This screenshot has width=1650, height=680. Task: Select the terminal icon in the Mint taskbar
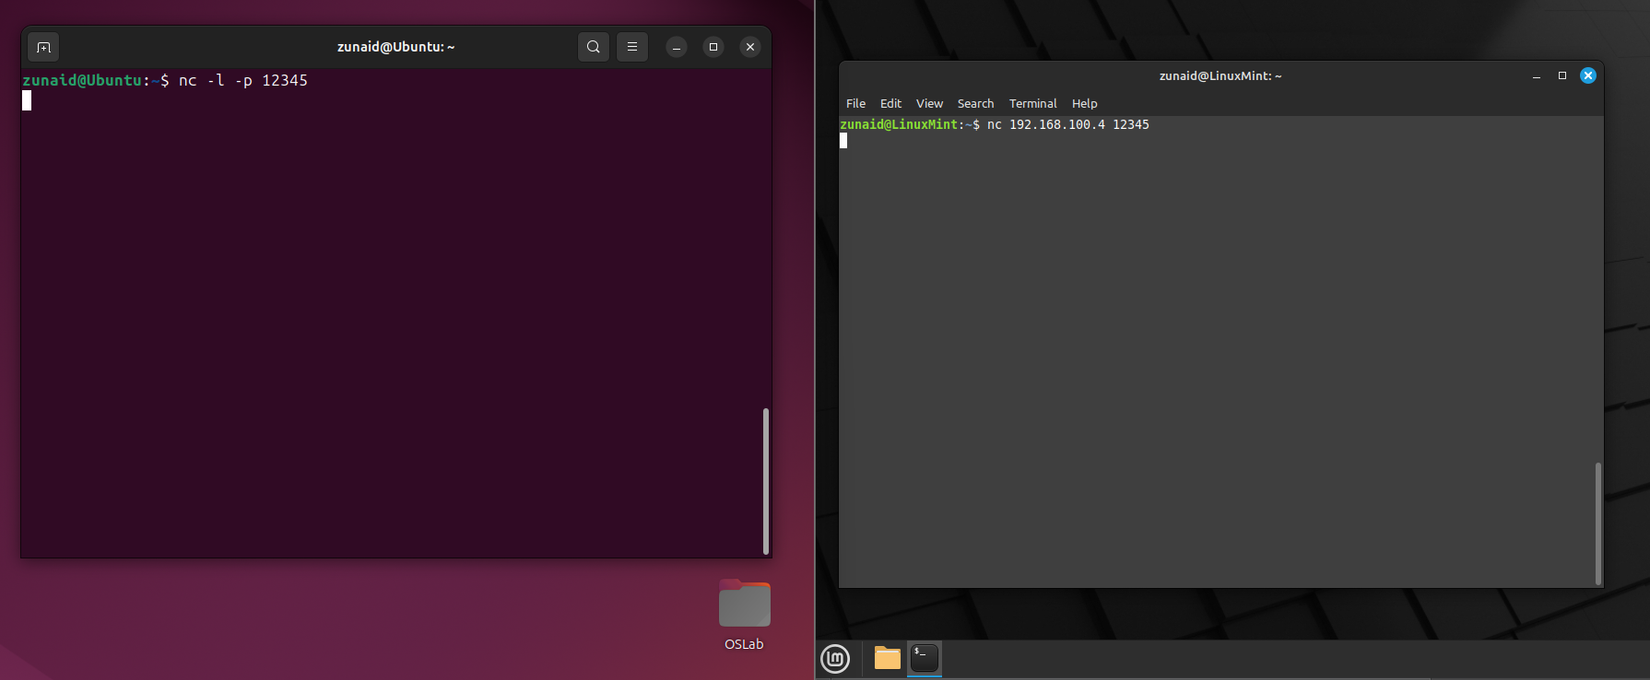pyautogui.click(x=925, y=658)
